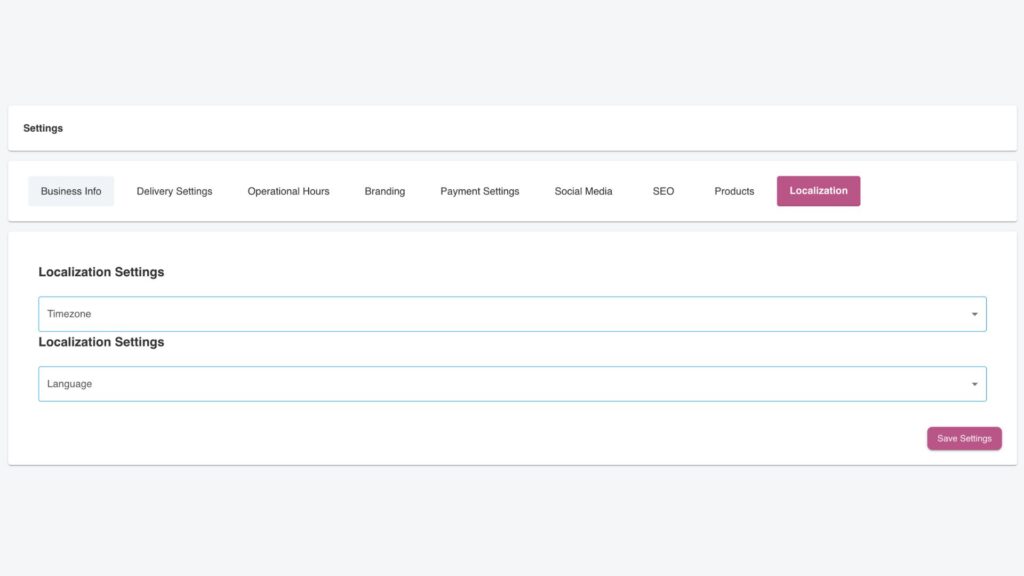Click the SEO tab
Image resolution: width=1024 pixels, height=576 pixels.
tap(663, 191)
